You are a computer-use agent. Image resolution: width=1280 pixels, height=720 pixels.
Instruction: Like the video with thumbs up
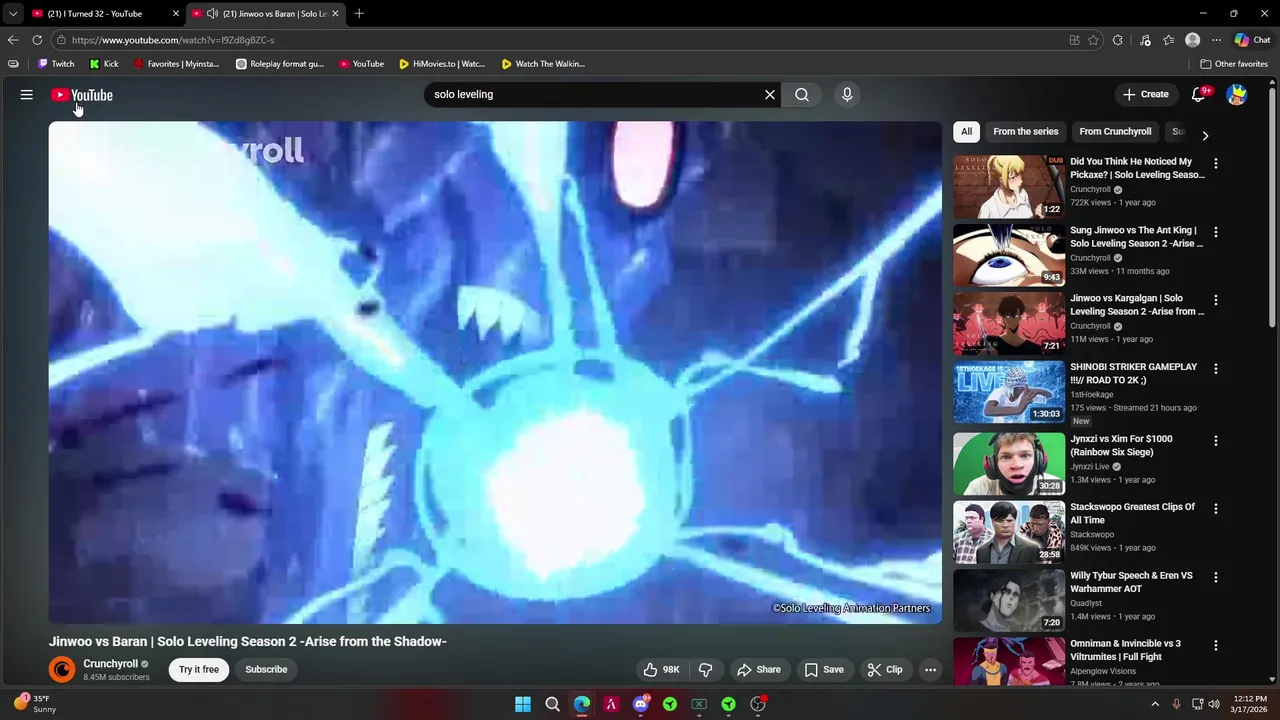coord(661,669)
